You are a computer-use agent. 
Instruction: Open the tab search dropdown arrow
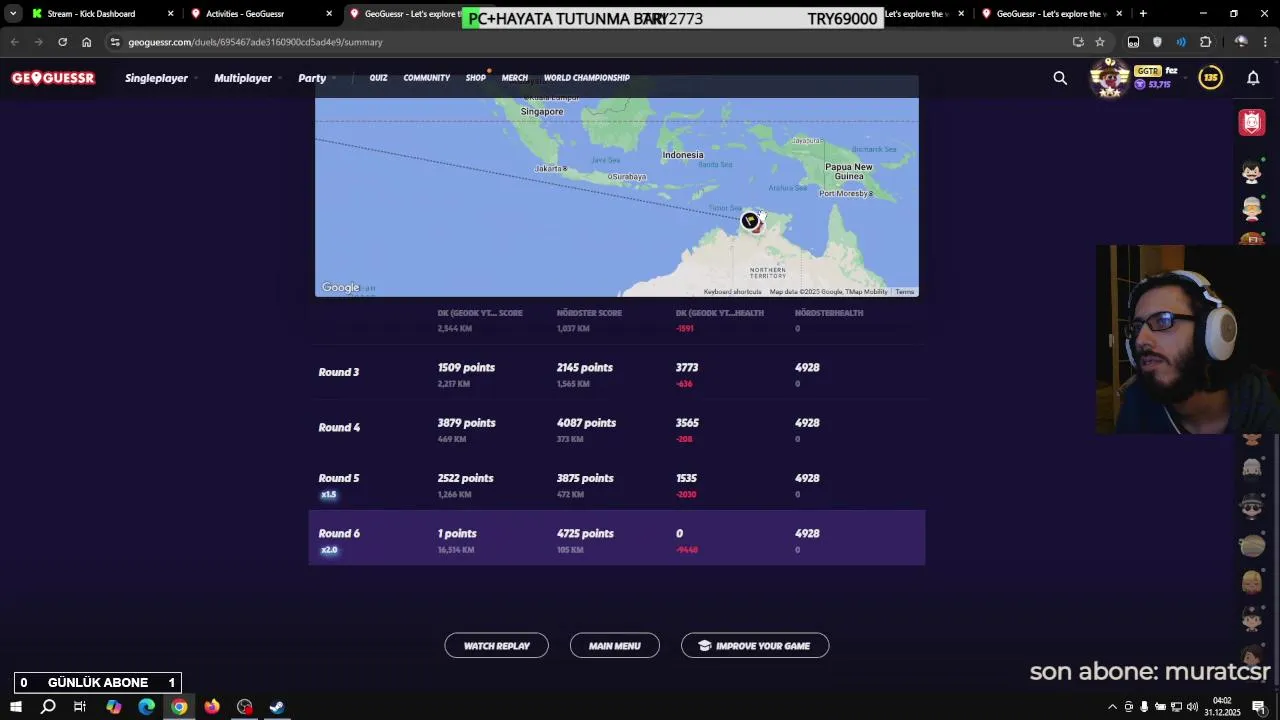pyautogui.click(x=13, y=14)
